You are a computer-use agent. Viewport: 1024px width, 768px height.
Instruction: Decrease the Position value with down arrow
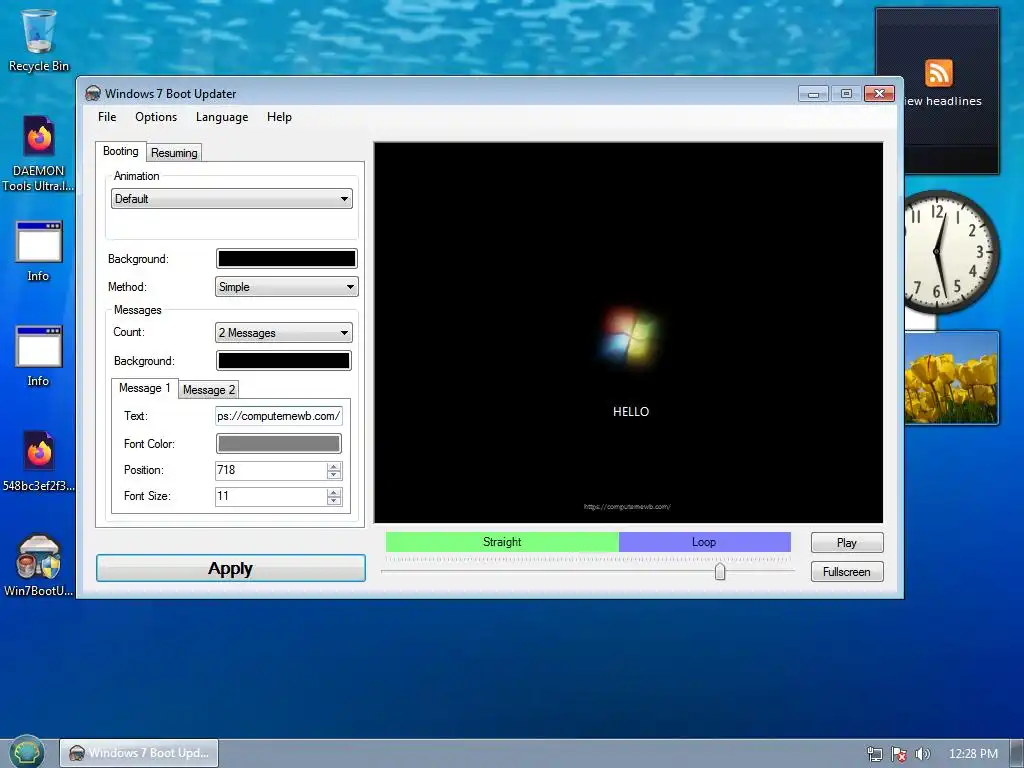click(334, 475)
